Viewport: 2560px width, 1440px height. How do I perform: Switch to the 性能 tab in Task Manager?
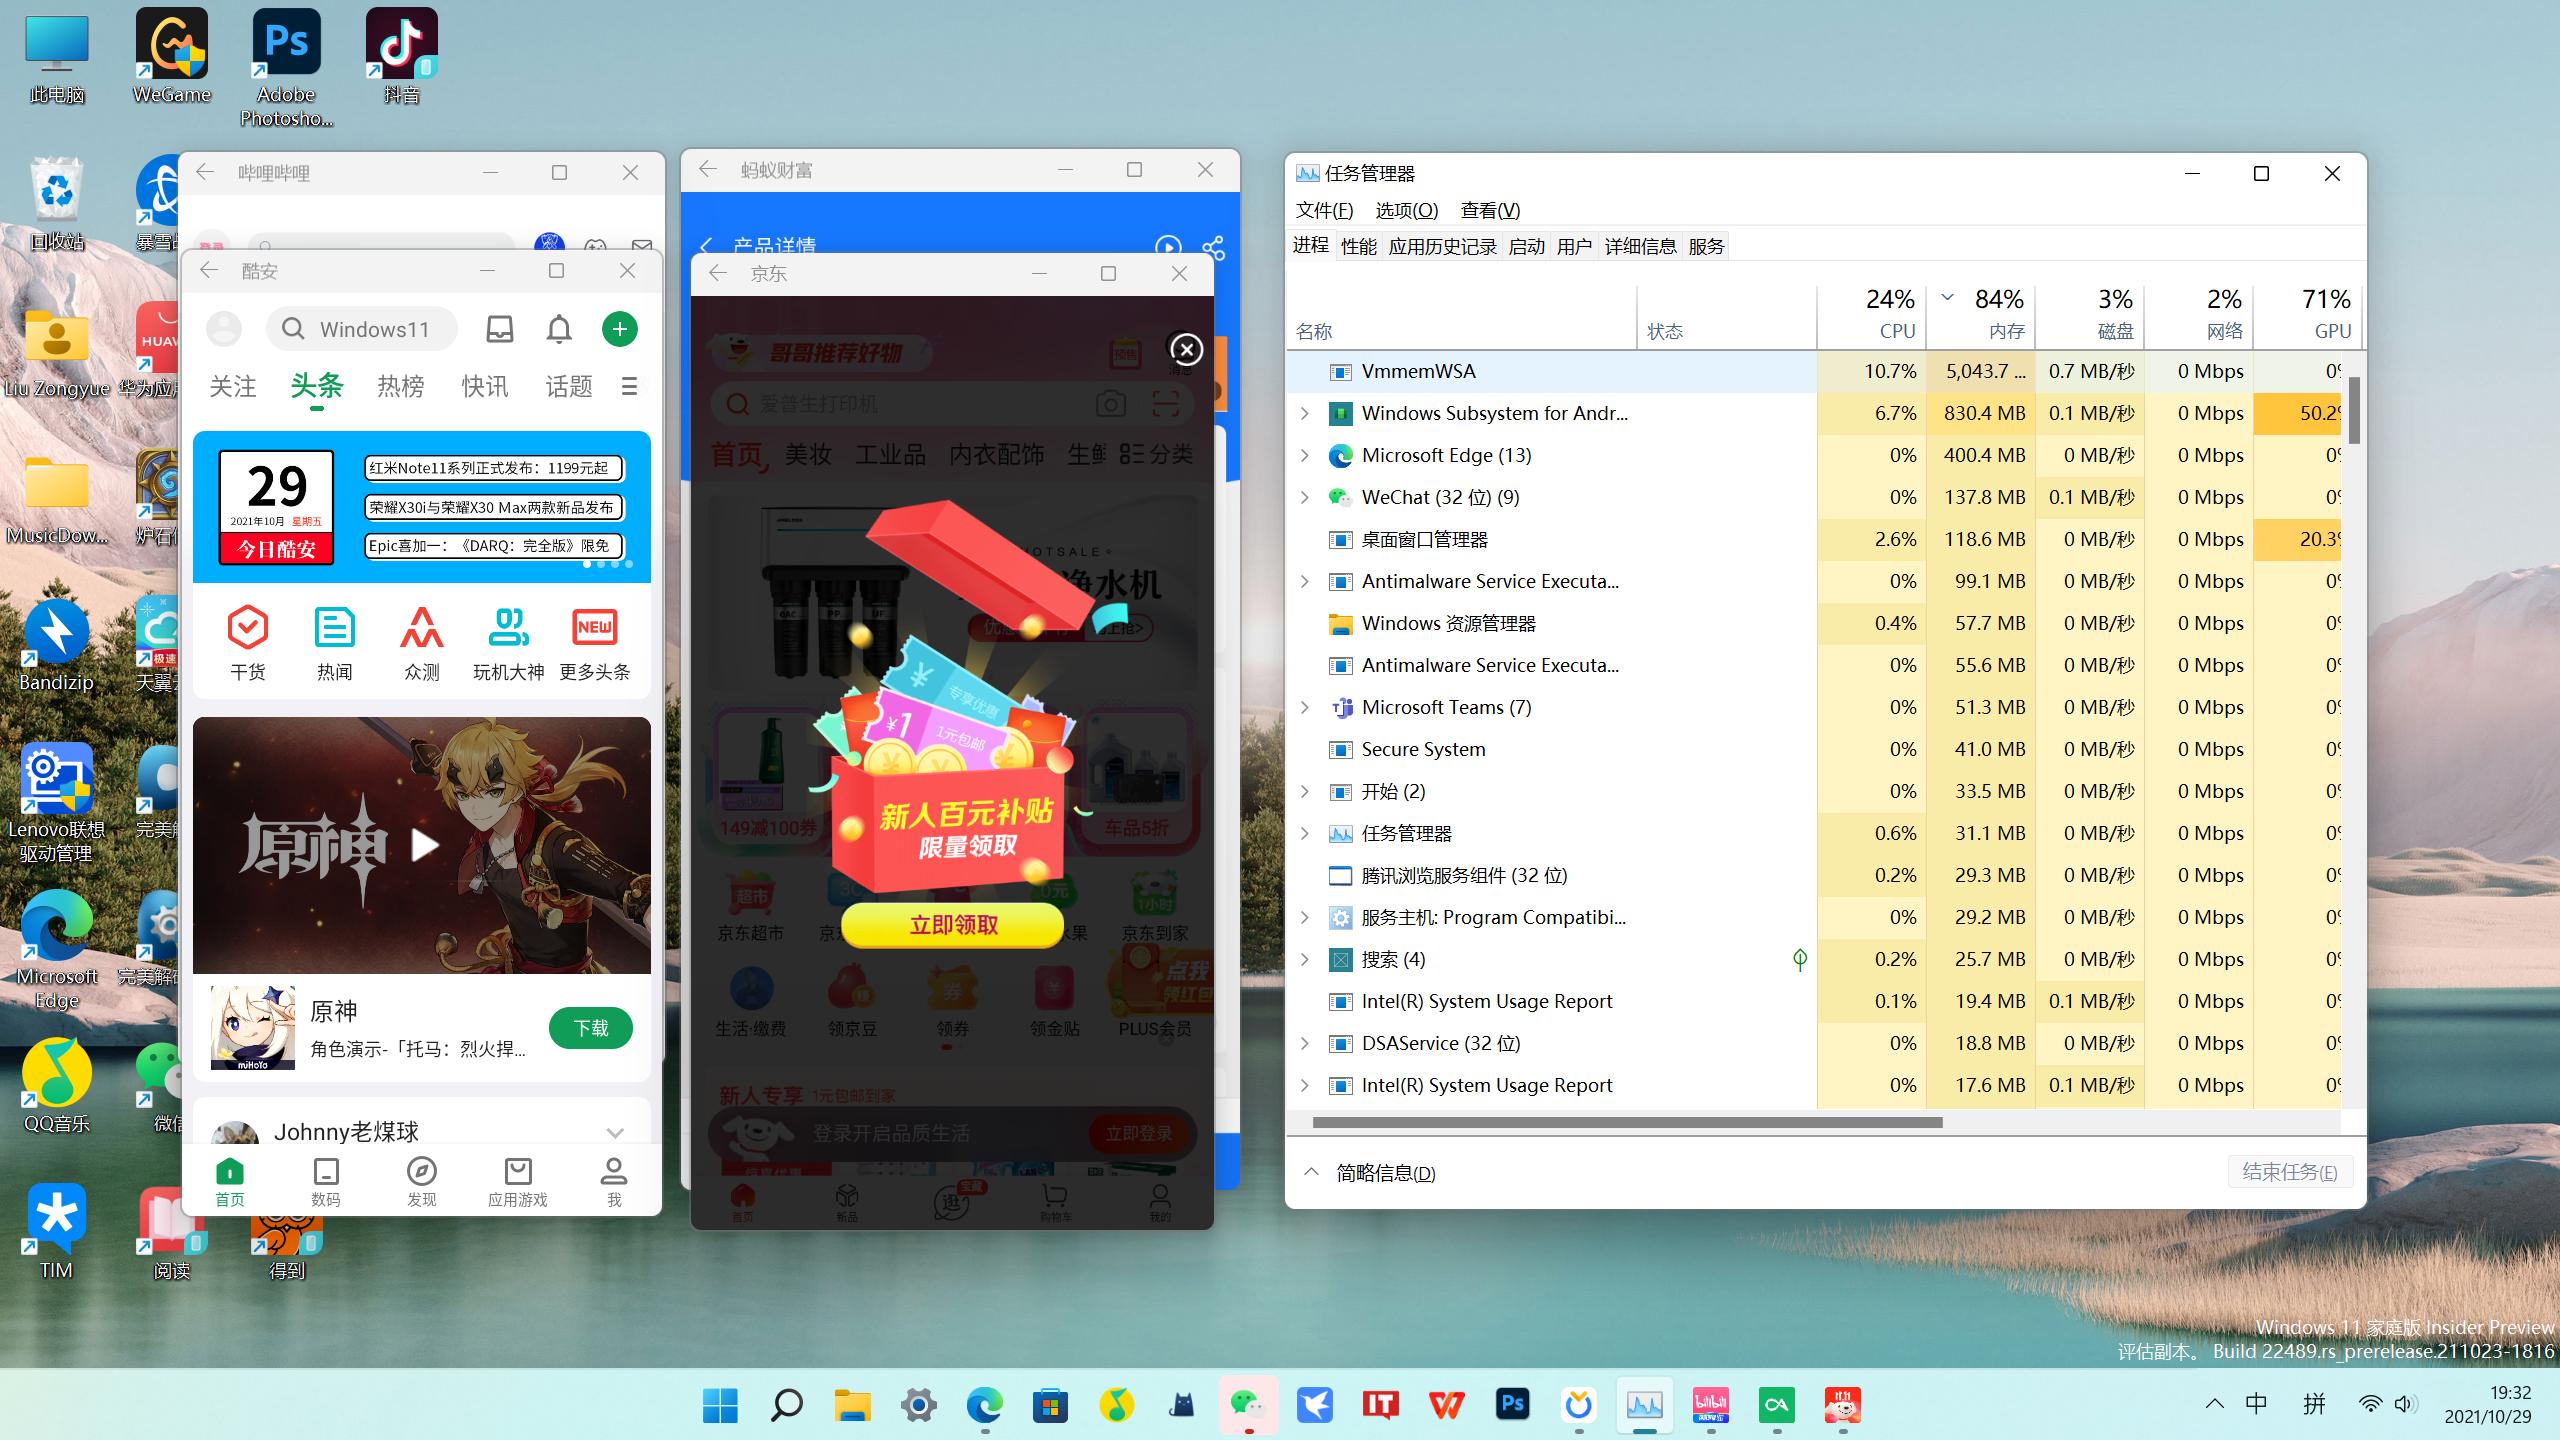coord(1359,246)
